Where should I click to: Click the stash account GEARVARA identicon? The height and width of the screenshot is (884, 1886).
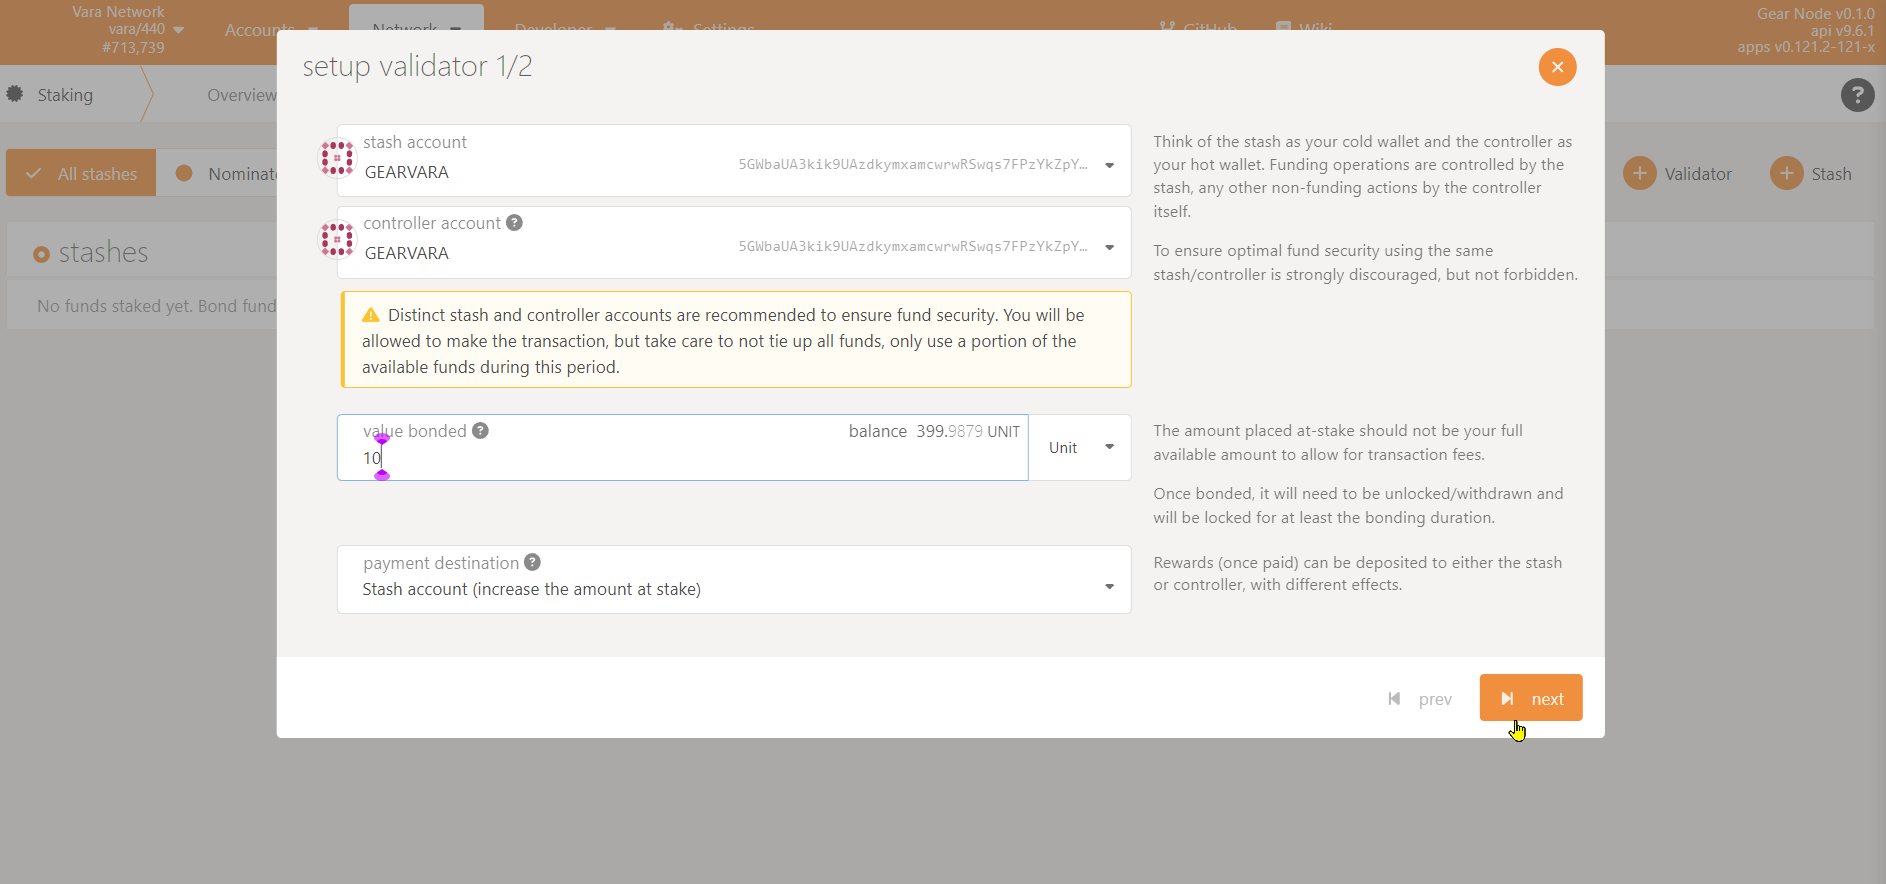click(x=337, y=158)
